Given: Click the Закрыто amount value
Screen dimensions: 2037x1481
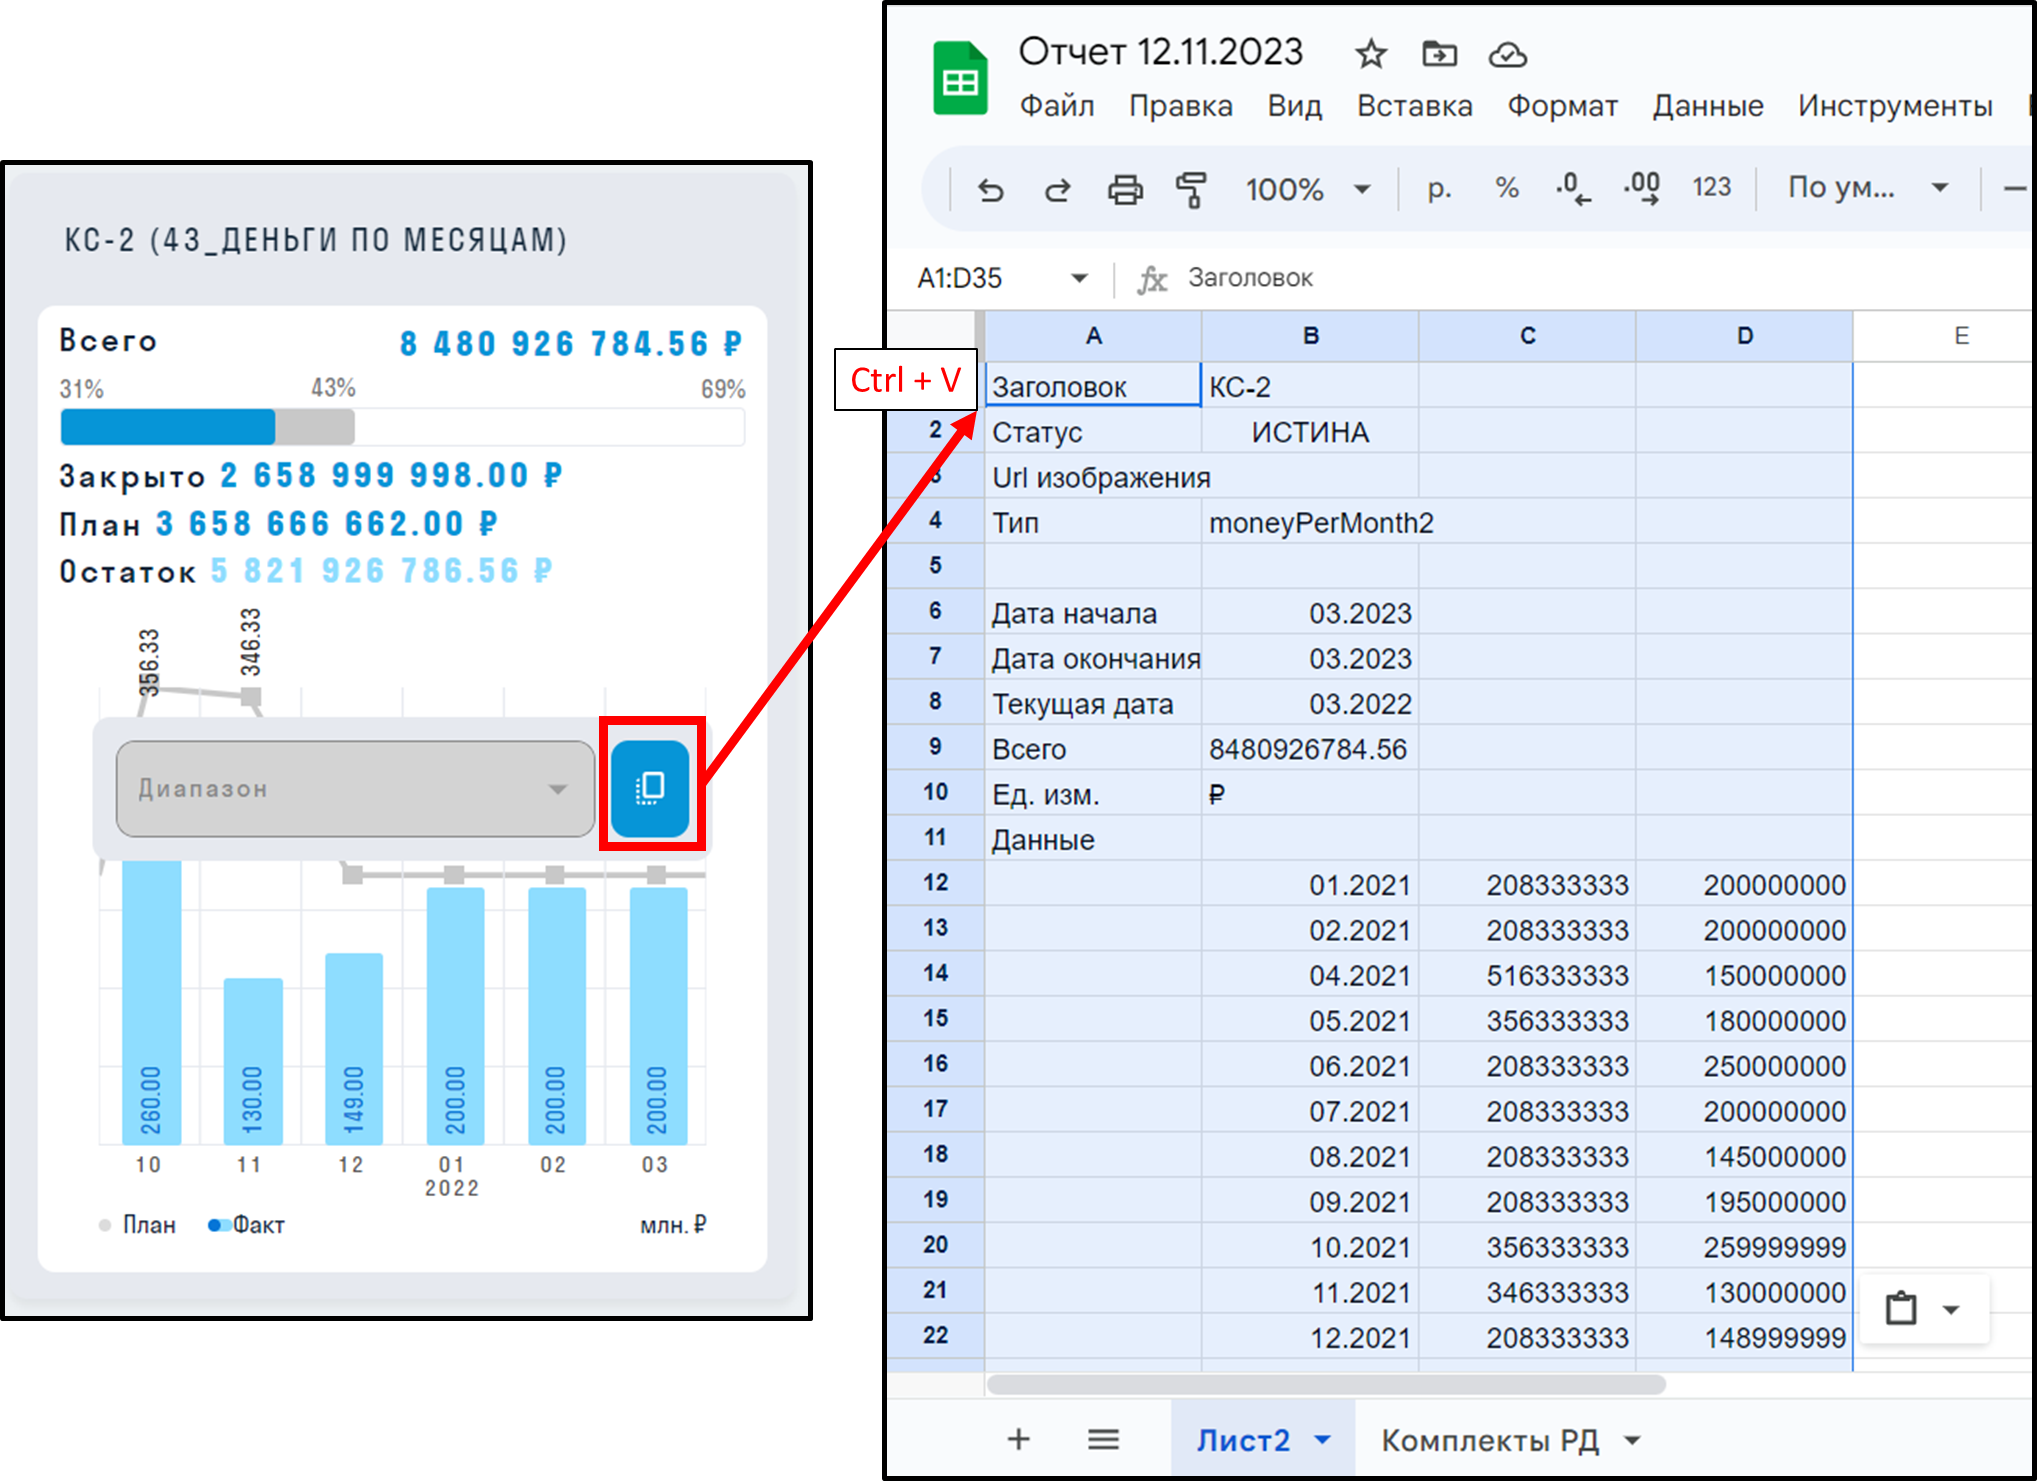Looking at the screenshot, I should click(391, 475).
